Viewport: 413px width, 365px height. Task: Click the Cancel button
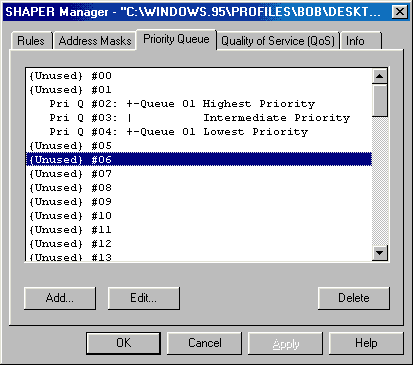point(204,343)
